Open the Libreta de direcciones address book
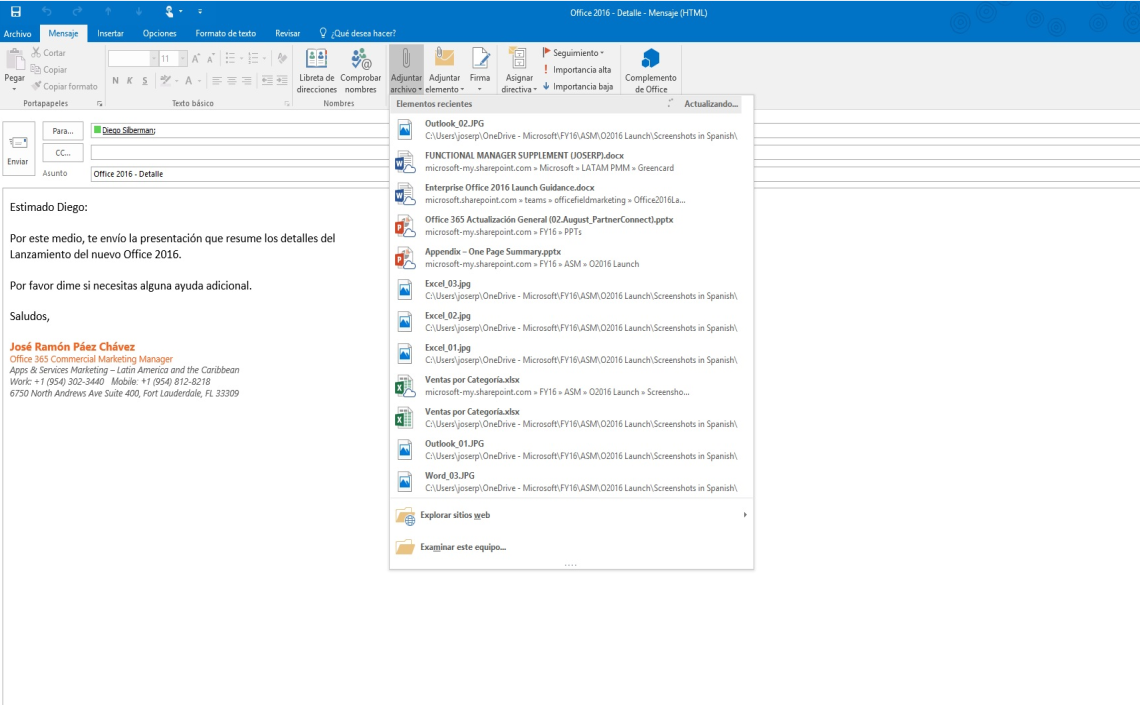Screen dimensions: 1140x705 (316, 69)
